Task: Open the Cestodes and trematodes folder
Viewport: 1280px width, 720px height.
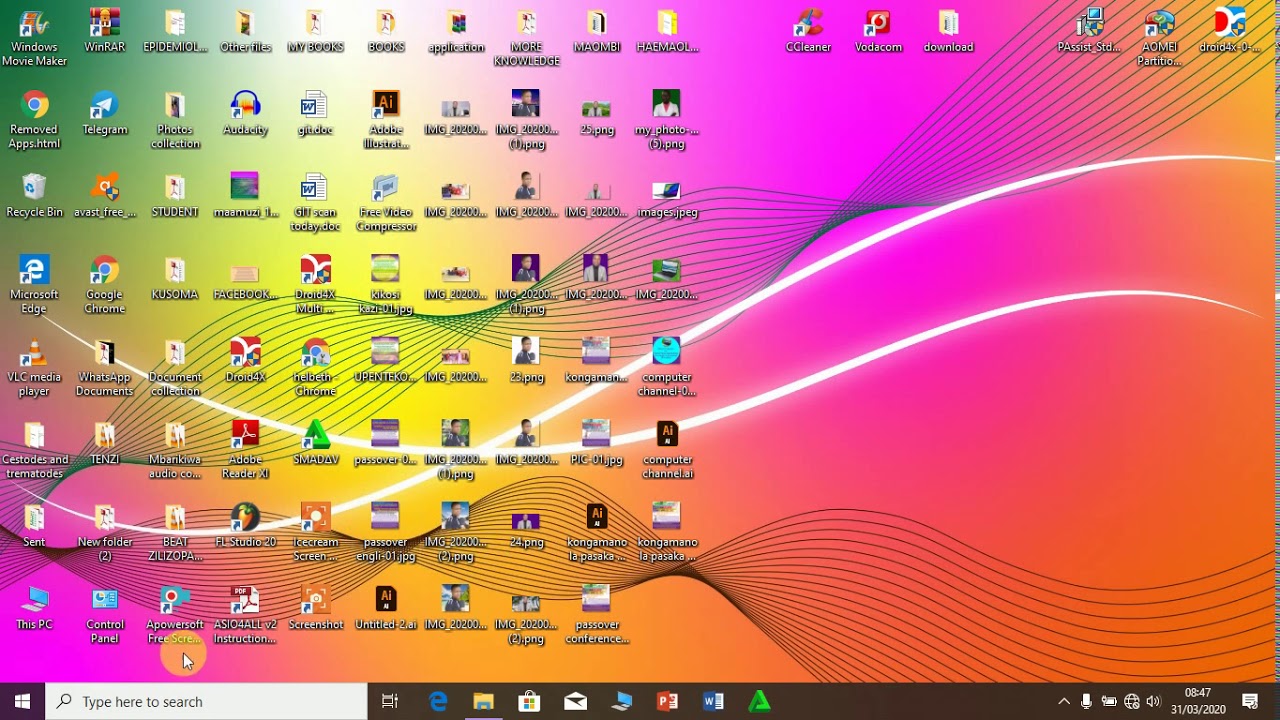Action: pos(34,450)
